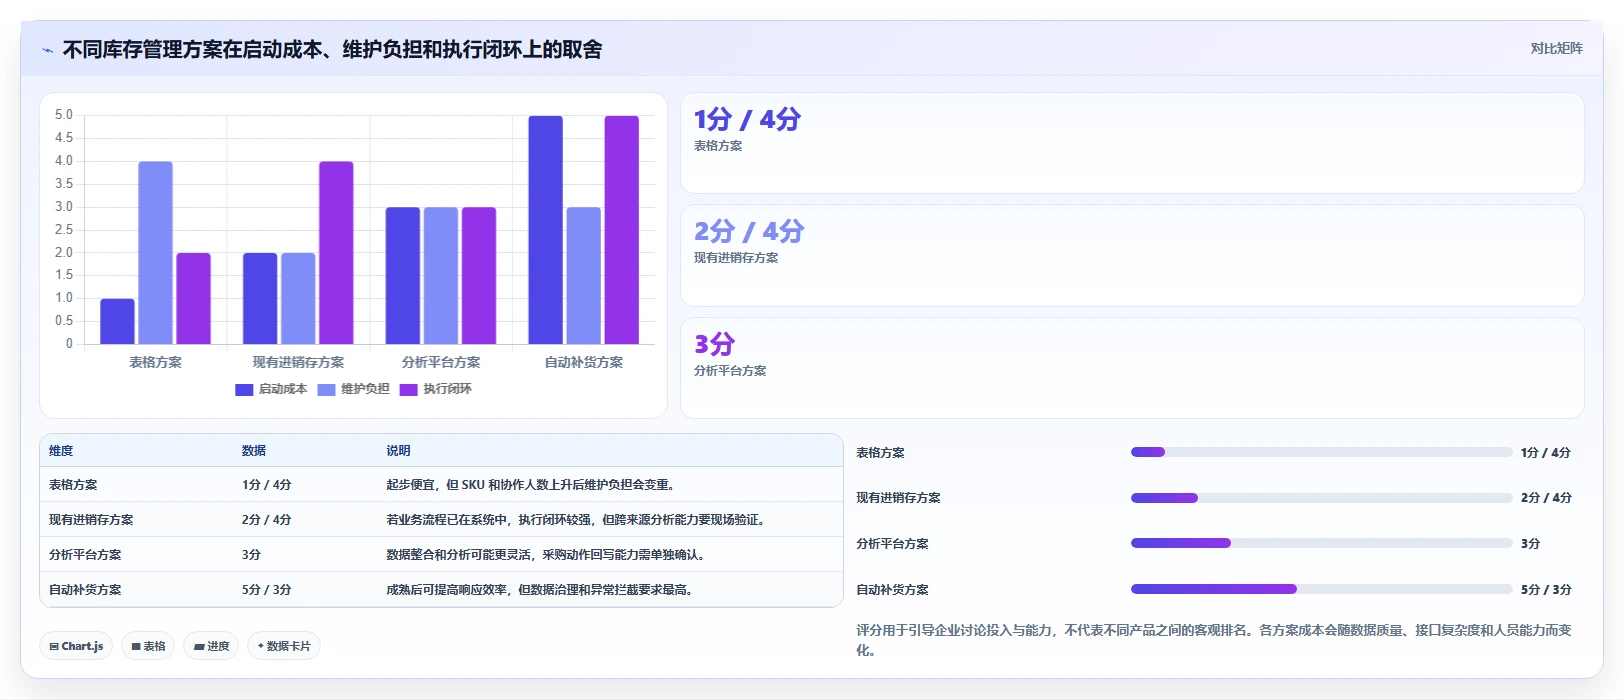Click the 2分 / 4分 table cell
Viewport: 1624px width, 700px height.
pos(266,520)
